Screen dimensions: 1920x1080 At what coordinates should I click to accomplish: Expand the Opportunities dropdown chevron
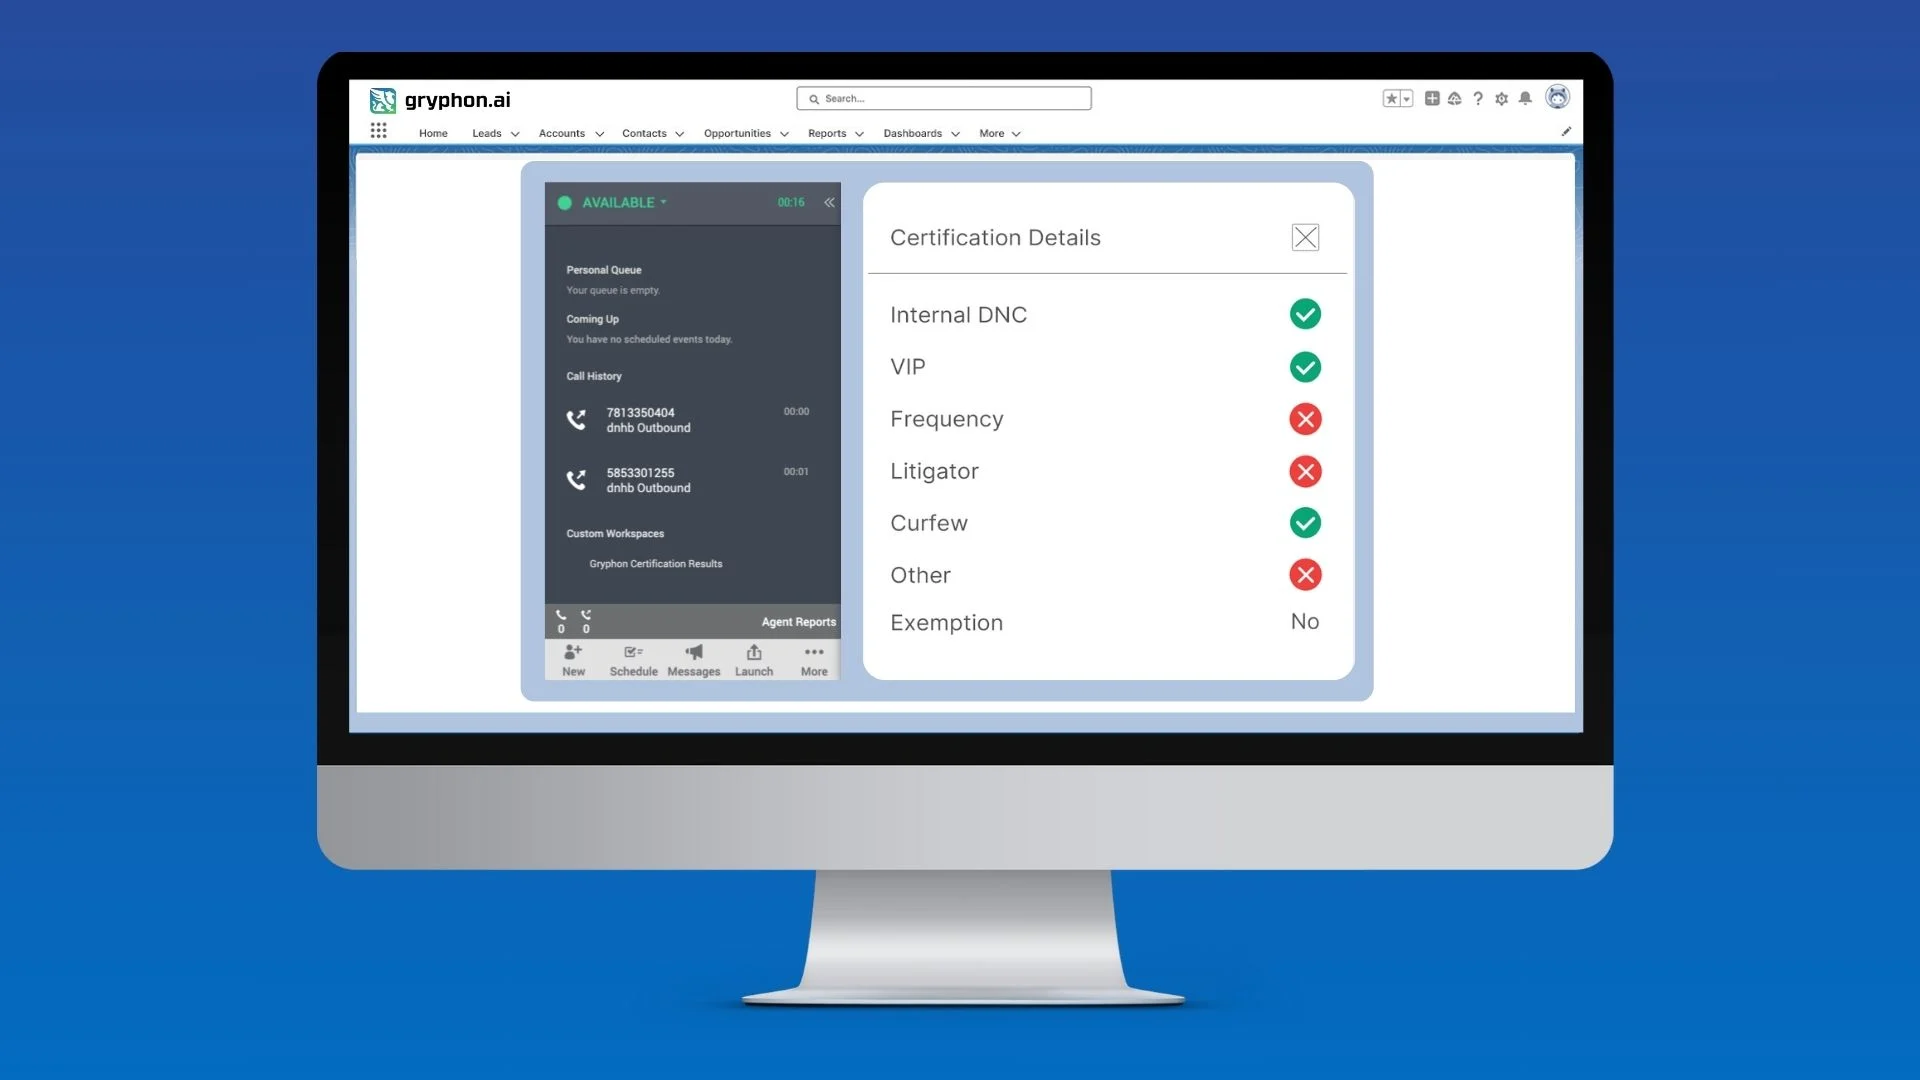click(784, 134)
